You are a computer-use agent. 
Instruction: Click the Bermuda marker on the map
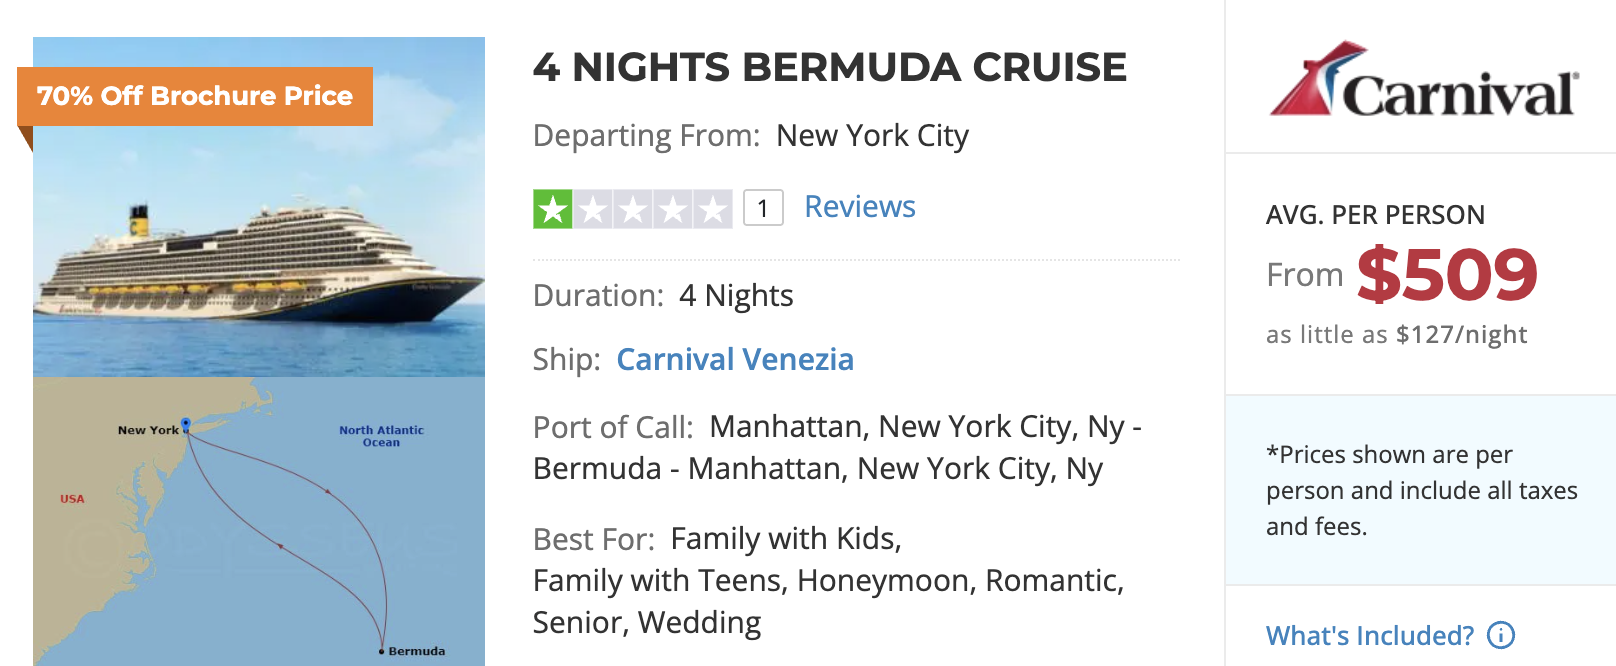pos(381,649)
